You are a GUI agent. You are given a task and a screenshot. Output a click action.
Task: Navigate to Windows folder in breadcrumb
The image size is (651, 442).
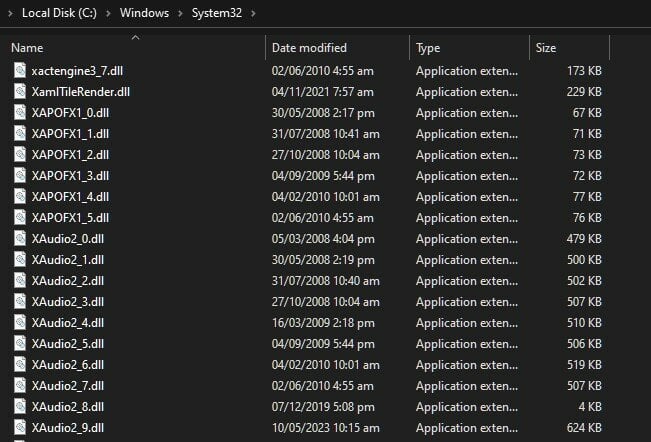(x=144, y=13)
